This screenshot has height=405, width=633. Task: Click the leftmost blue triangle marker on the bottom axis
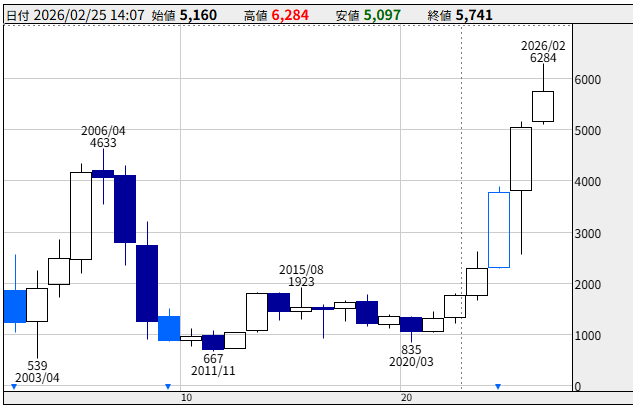tap(14, 386)
